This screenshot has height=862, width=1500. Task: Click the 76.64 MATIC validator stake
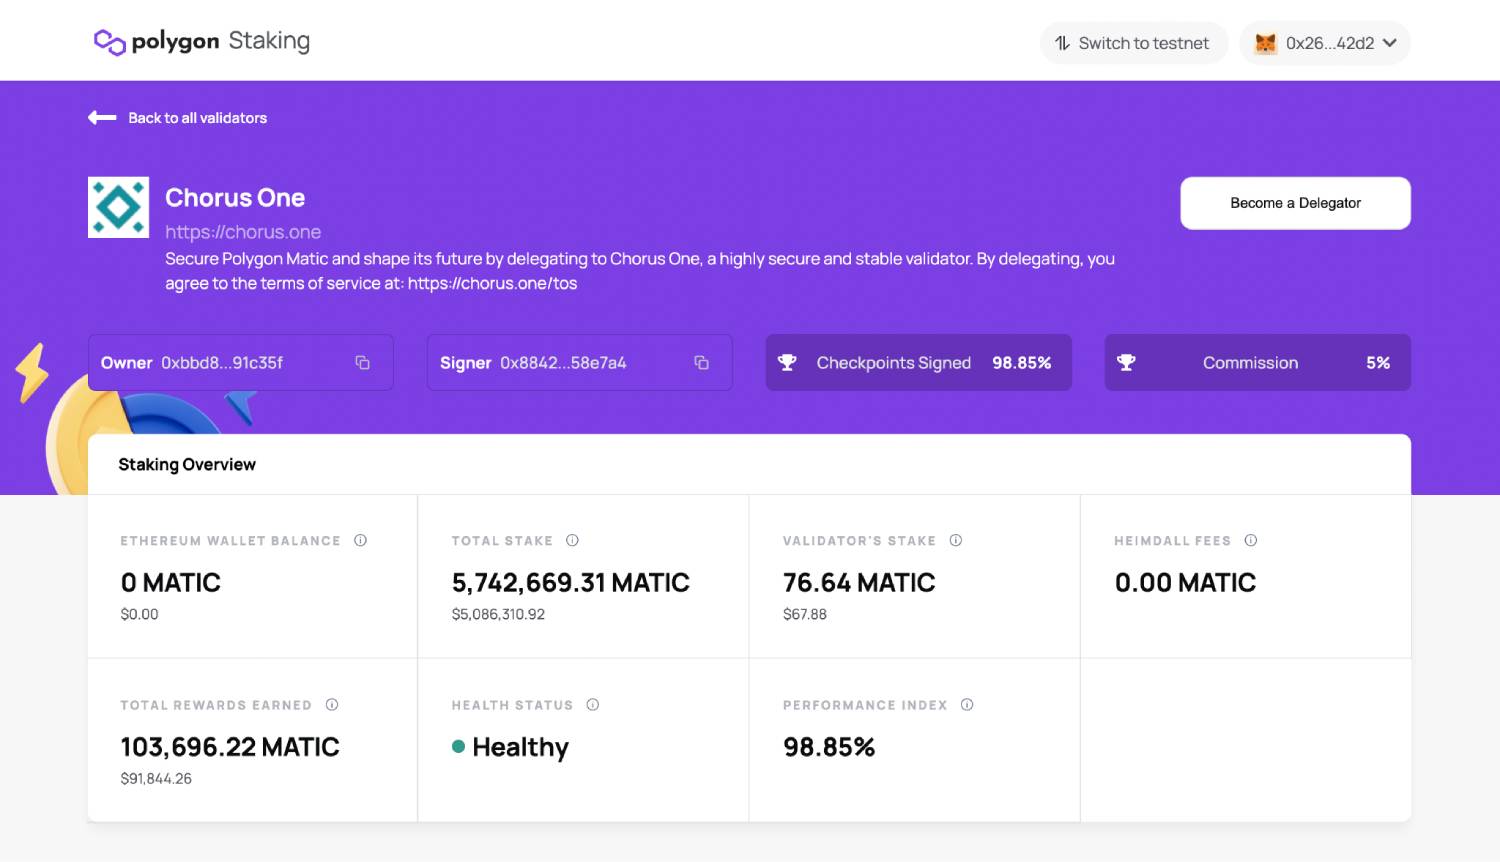point(859,583)
